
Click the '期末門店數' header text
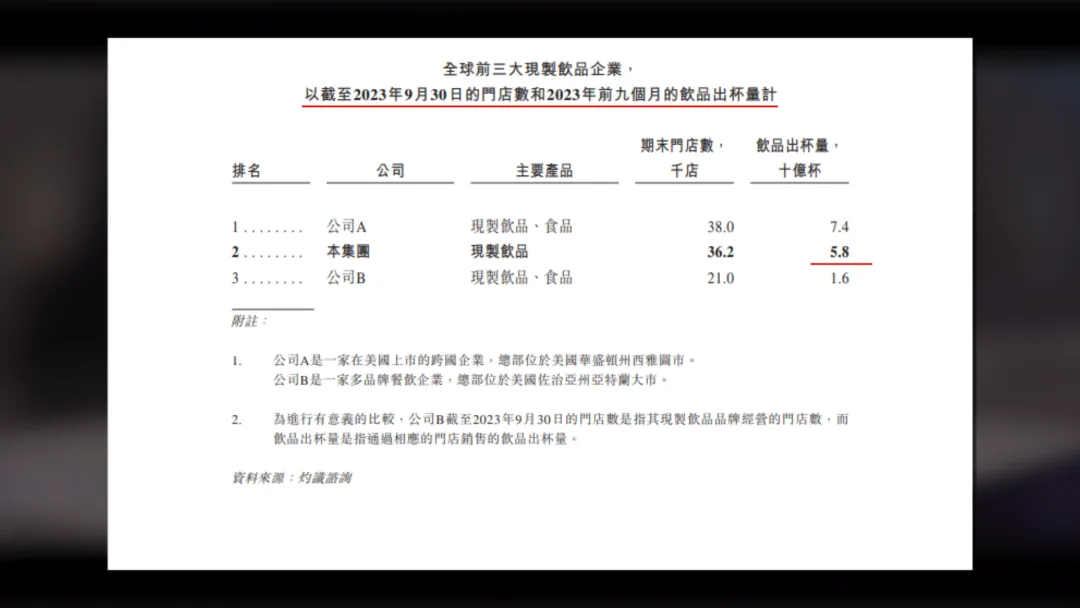pos(677,145)
